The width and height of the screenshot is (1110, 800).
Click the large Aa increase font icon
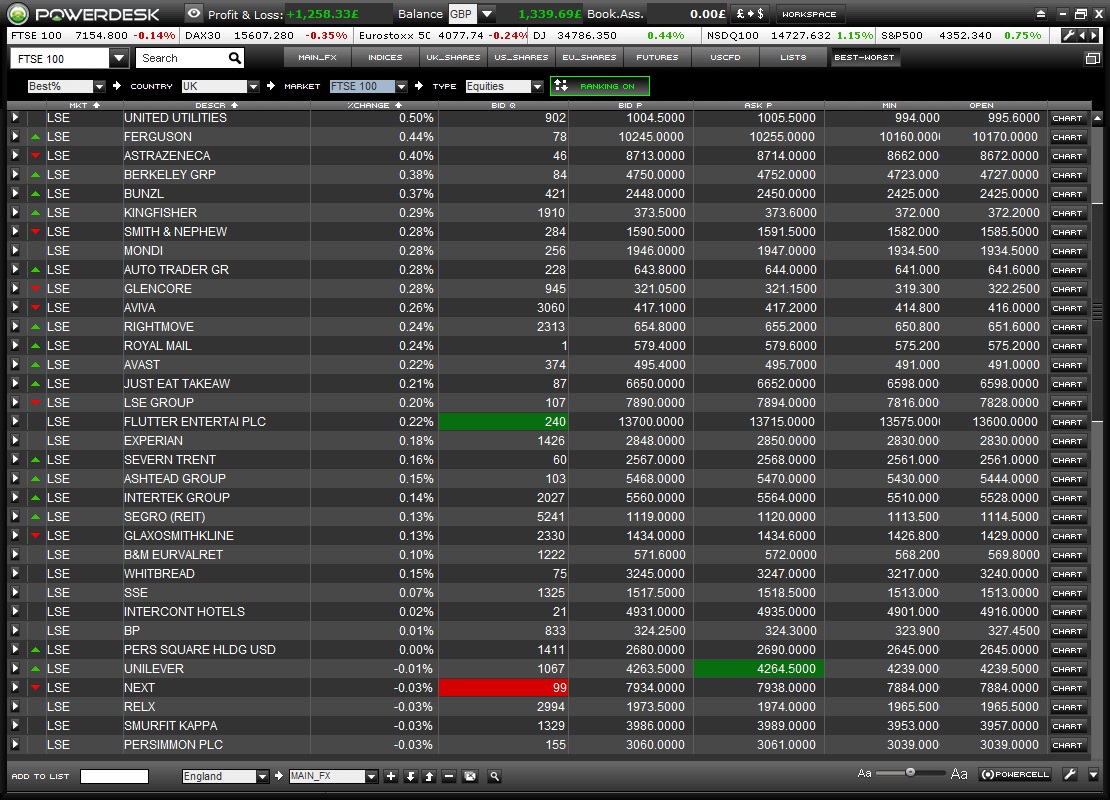[x=959, y=774]
